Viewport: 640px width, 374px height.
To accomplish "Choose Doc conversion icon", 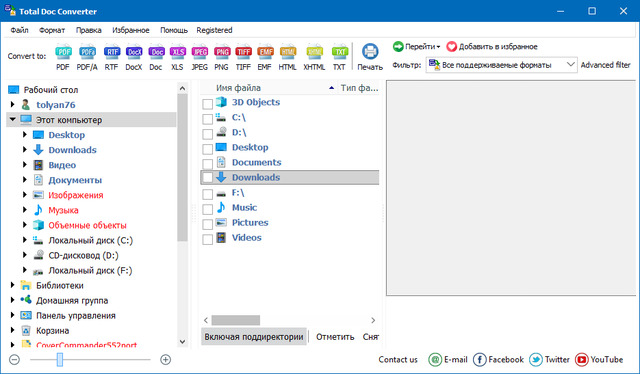I will tap(156, 52).
